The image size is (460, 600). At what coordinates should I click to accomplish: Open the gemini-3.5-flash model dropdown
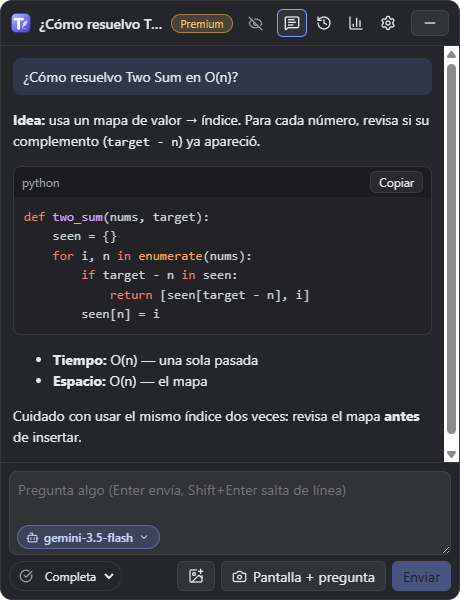[x=88, y=538]
